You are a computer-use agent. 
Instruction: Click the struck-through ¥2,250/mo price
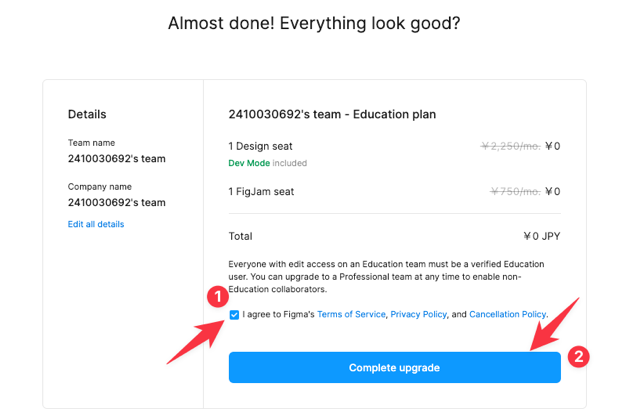pyautogui.click(x=511, y=146)
